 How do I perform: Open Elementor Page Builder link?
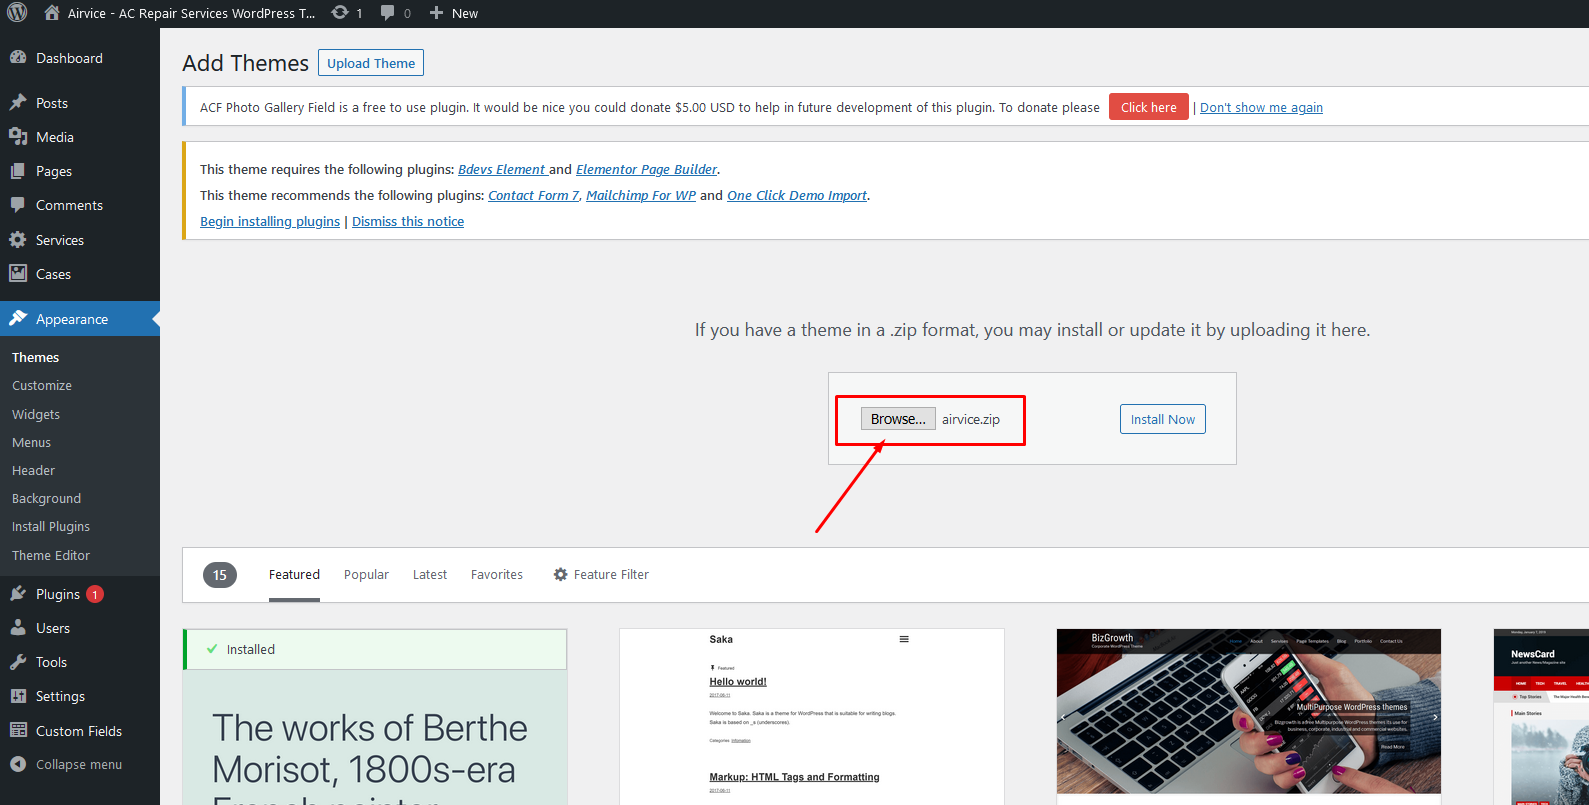(x=646, y=170)
